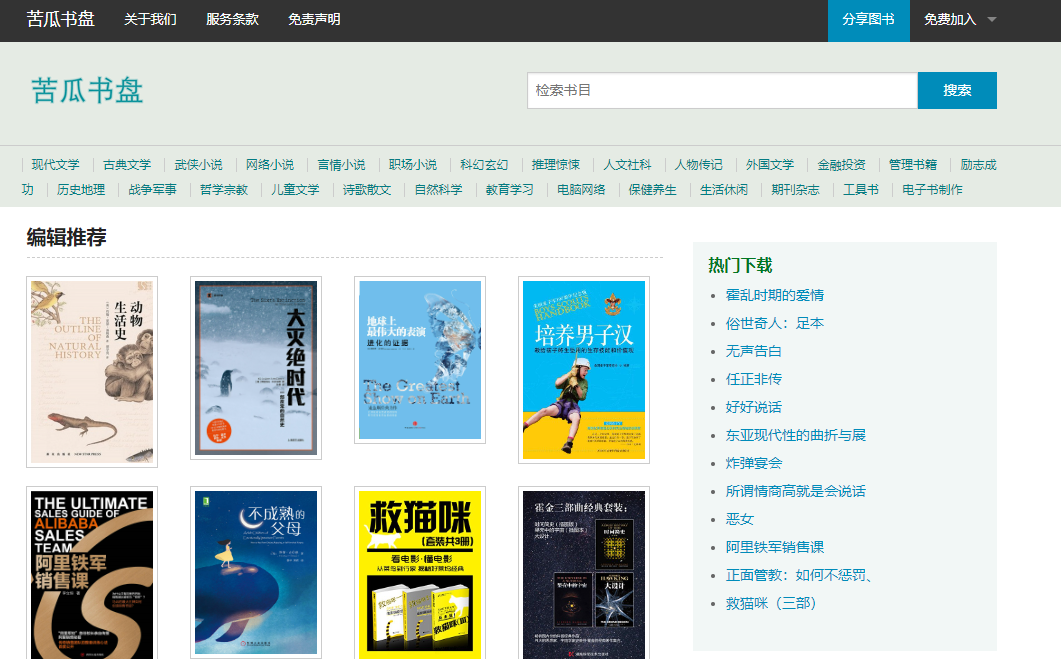Open the 动物生活史 book cover
Image resolution: width=1061 pixels, height=659 pixels.
pyautogui.click(x=92, y=371)
